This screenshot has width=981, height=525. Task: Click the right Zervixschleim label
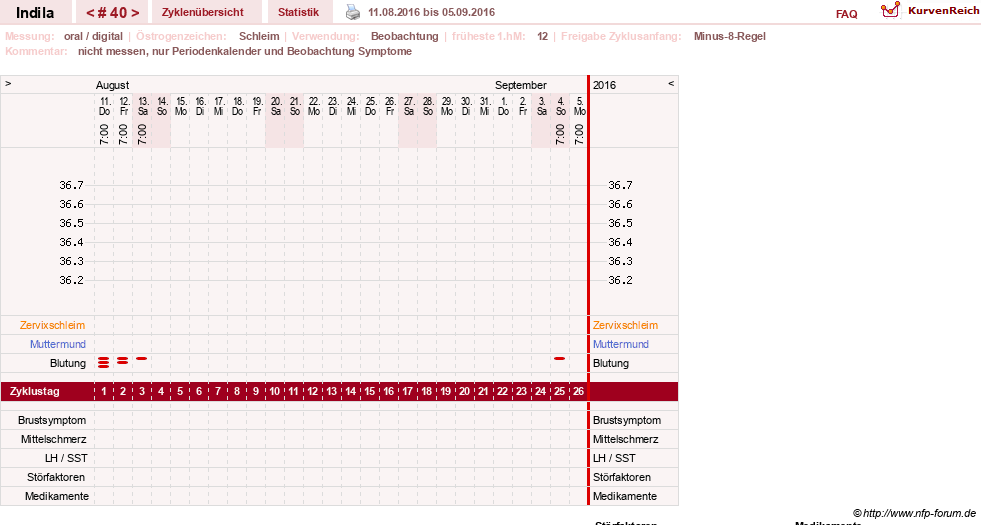(x=625, y=325)
